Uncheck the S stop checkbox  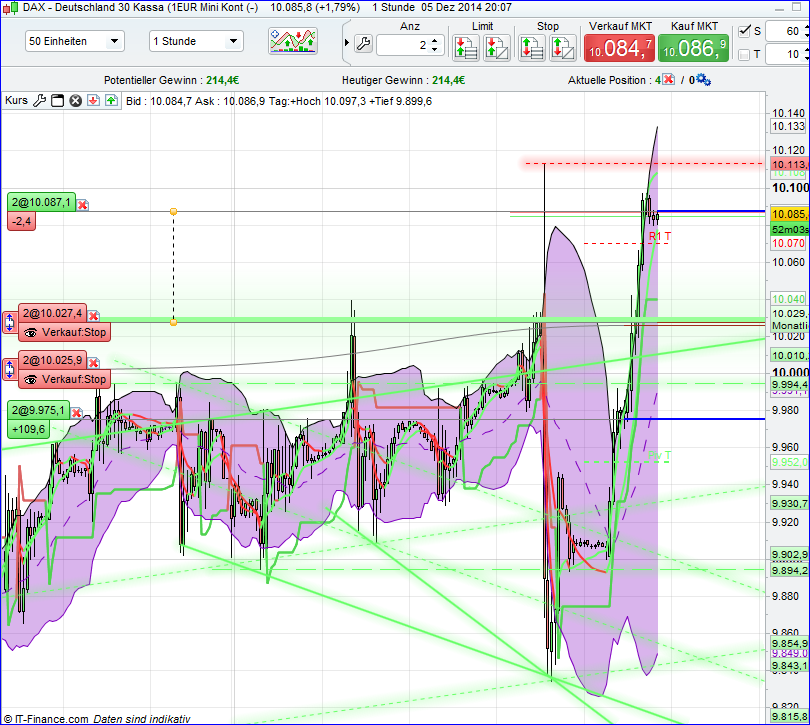pyautogui.click(x=744, y=31)
